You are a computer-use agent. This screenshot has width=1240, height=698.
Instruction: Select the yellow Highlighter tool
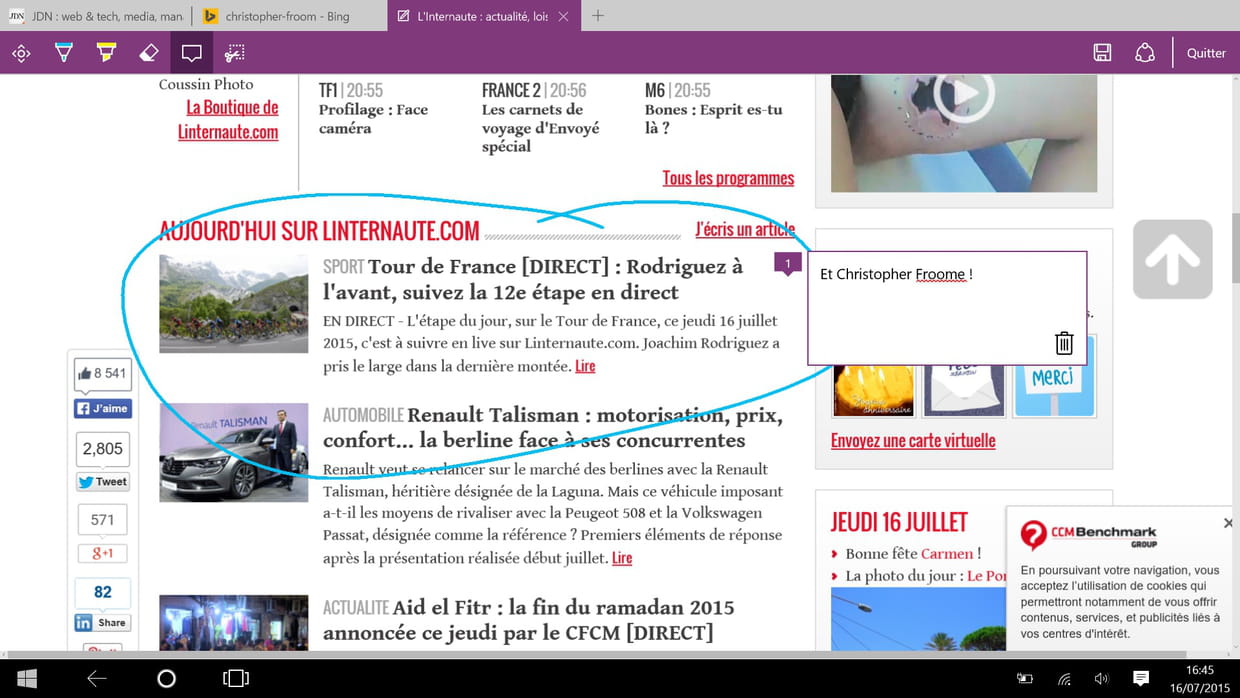click(106, 53)
